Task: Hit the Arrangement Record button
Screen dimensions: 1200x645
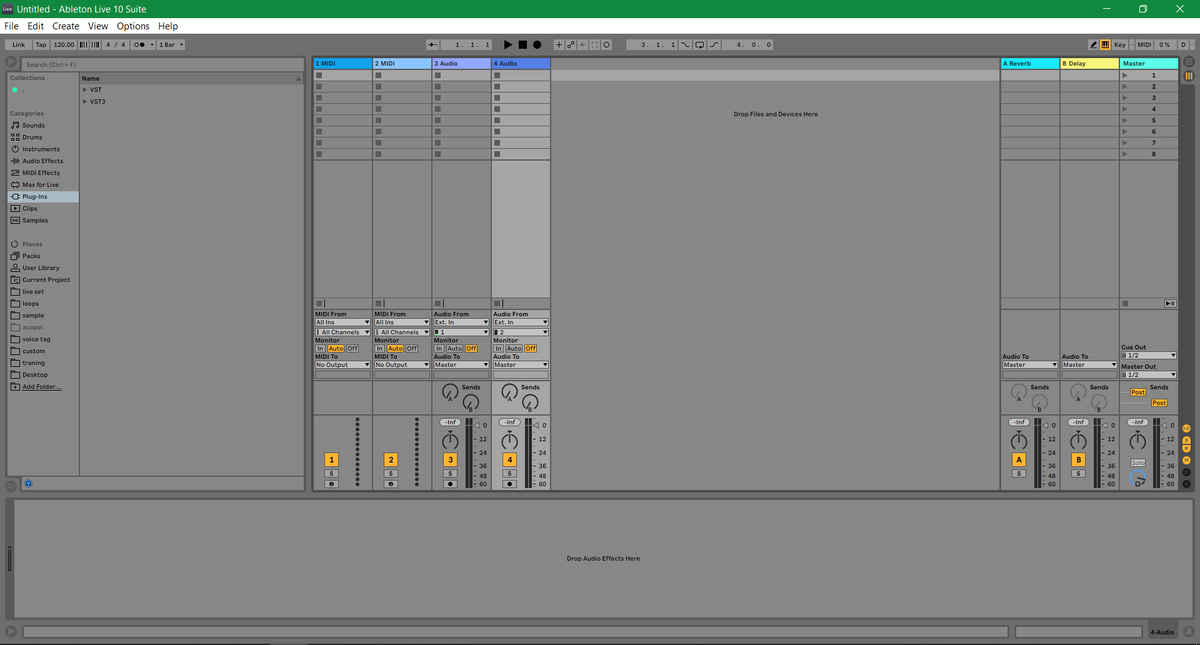Action: [537, 45]
